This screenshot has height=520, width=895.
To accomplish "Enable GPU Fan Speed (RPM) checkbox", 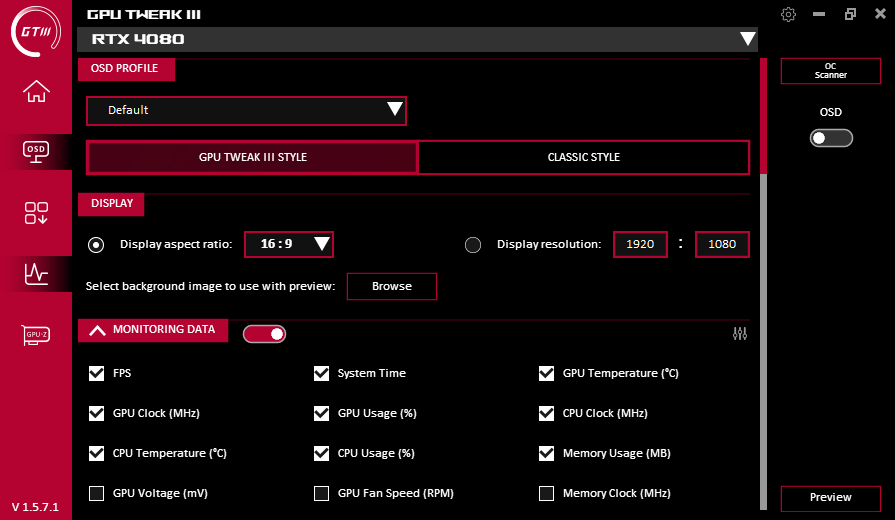I will pos(321,493).
